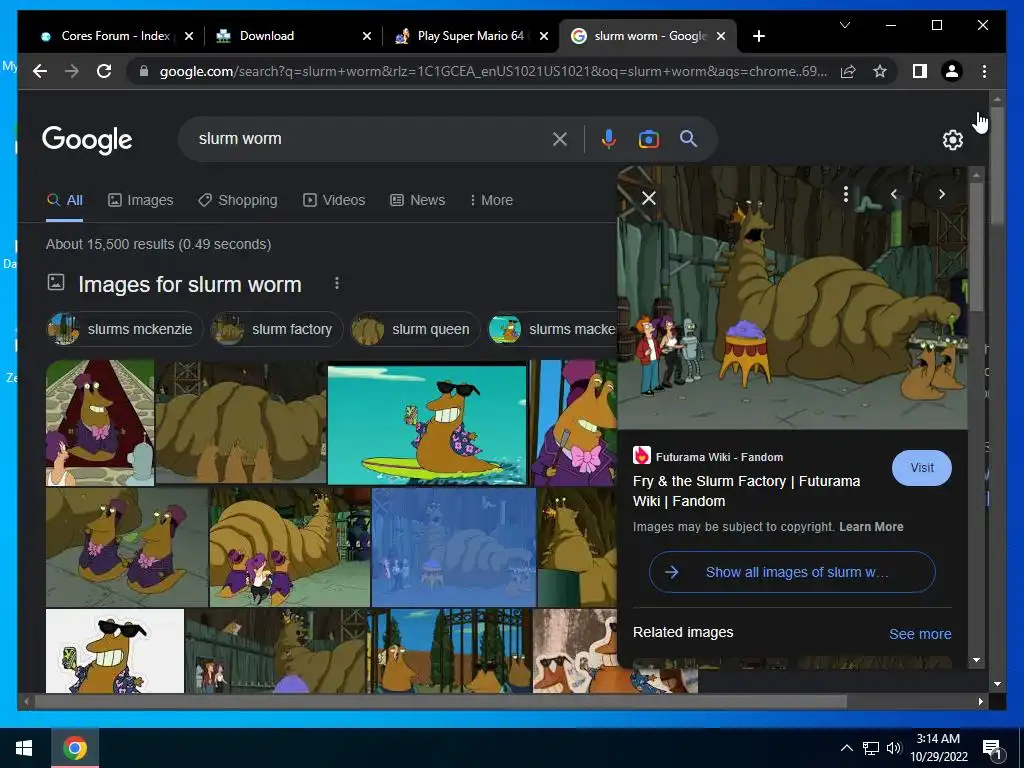Select the Shopping search filter
The width and height of the screenshot is (1024, 768).
tap(238, 200)
